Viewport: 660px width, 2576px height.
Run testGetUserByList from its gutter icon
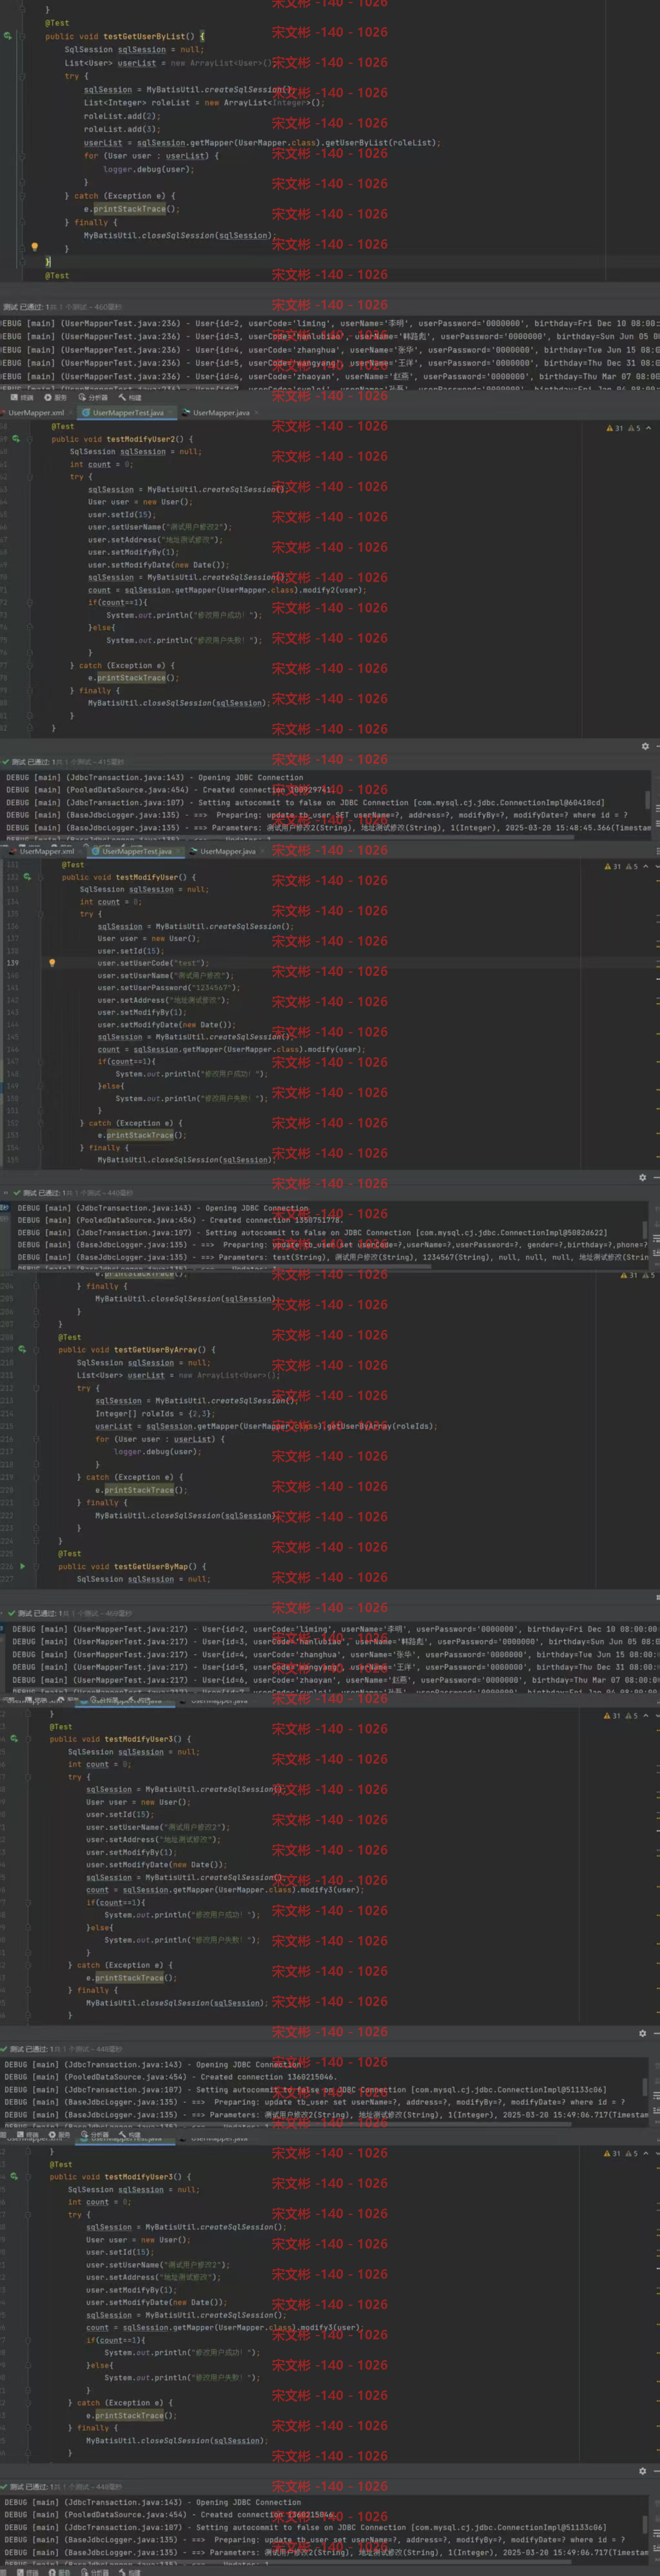coord(7,36)
